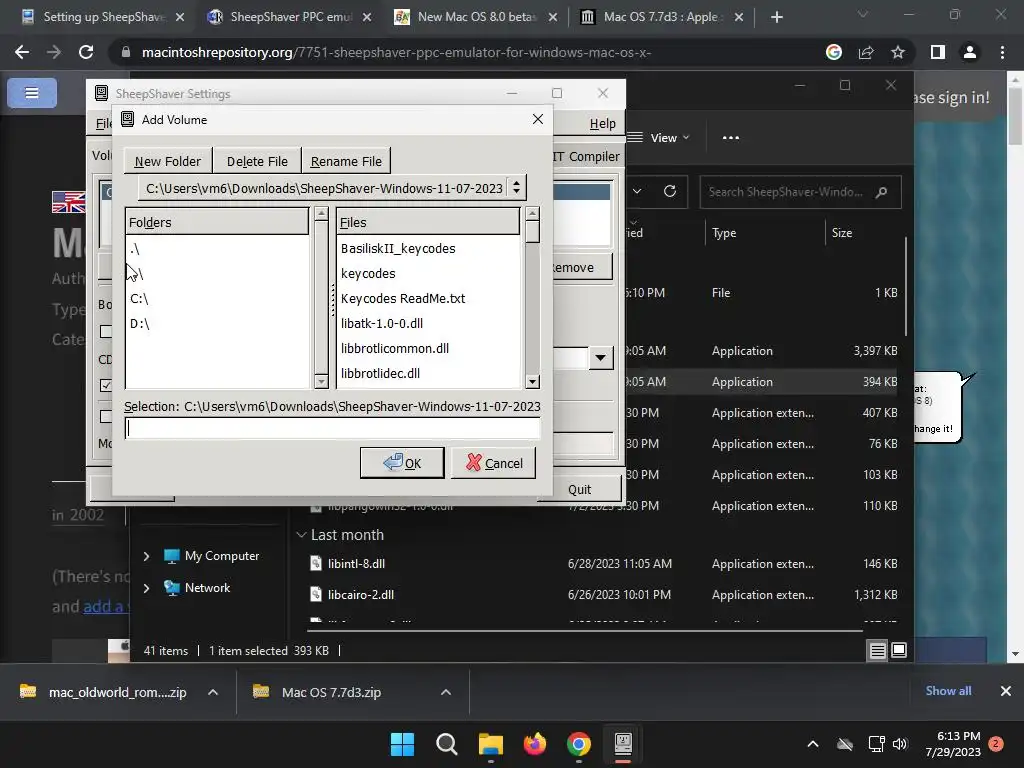Image resolution: width=1024 pixels, height=768 pixels.
Task: Switch File Explorer to large icons view
Action: click(899, 650)
